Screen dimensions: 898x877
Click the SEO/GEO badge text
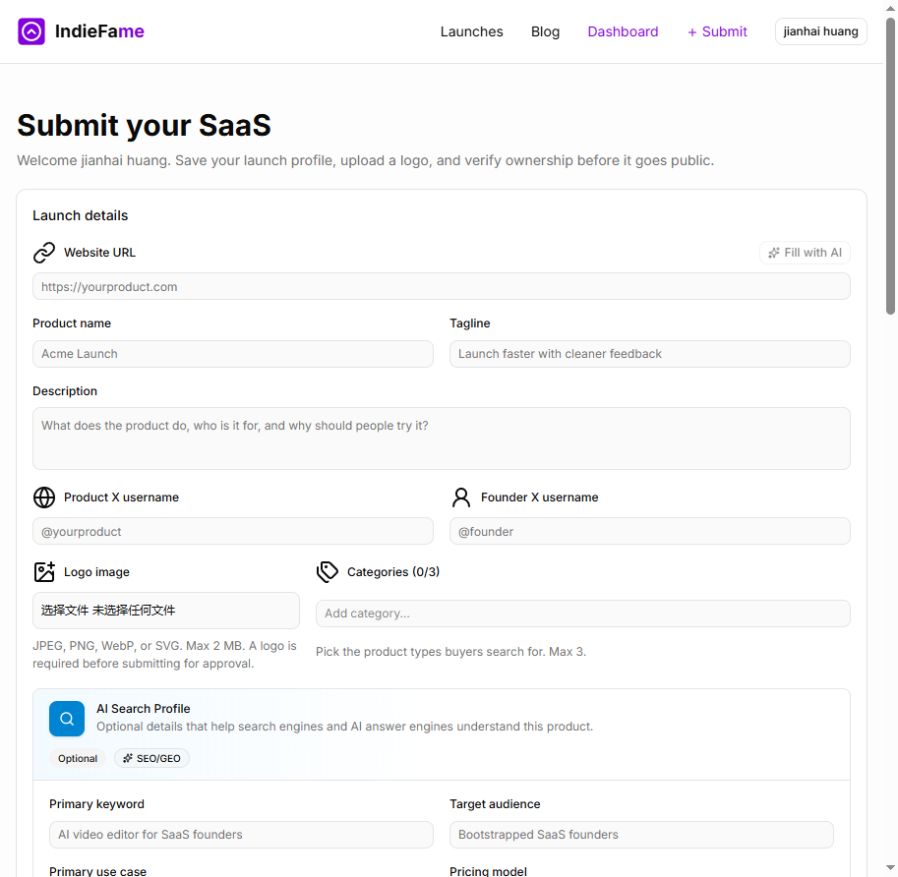click(x=159, y=758)
